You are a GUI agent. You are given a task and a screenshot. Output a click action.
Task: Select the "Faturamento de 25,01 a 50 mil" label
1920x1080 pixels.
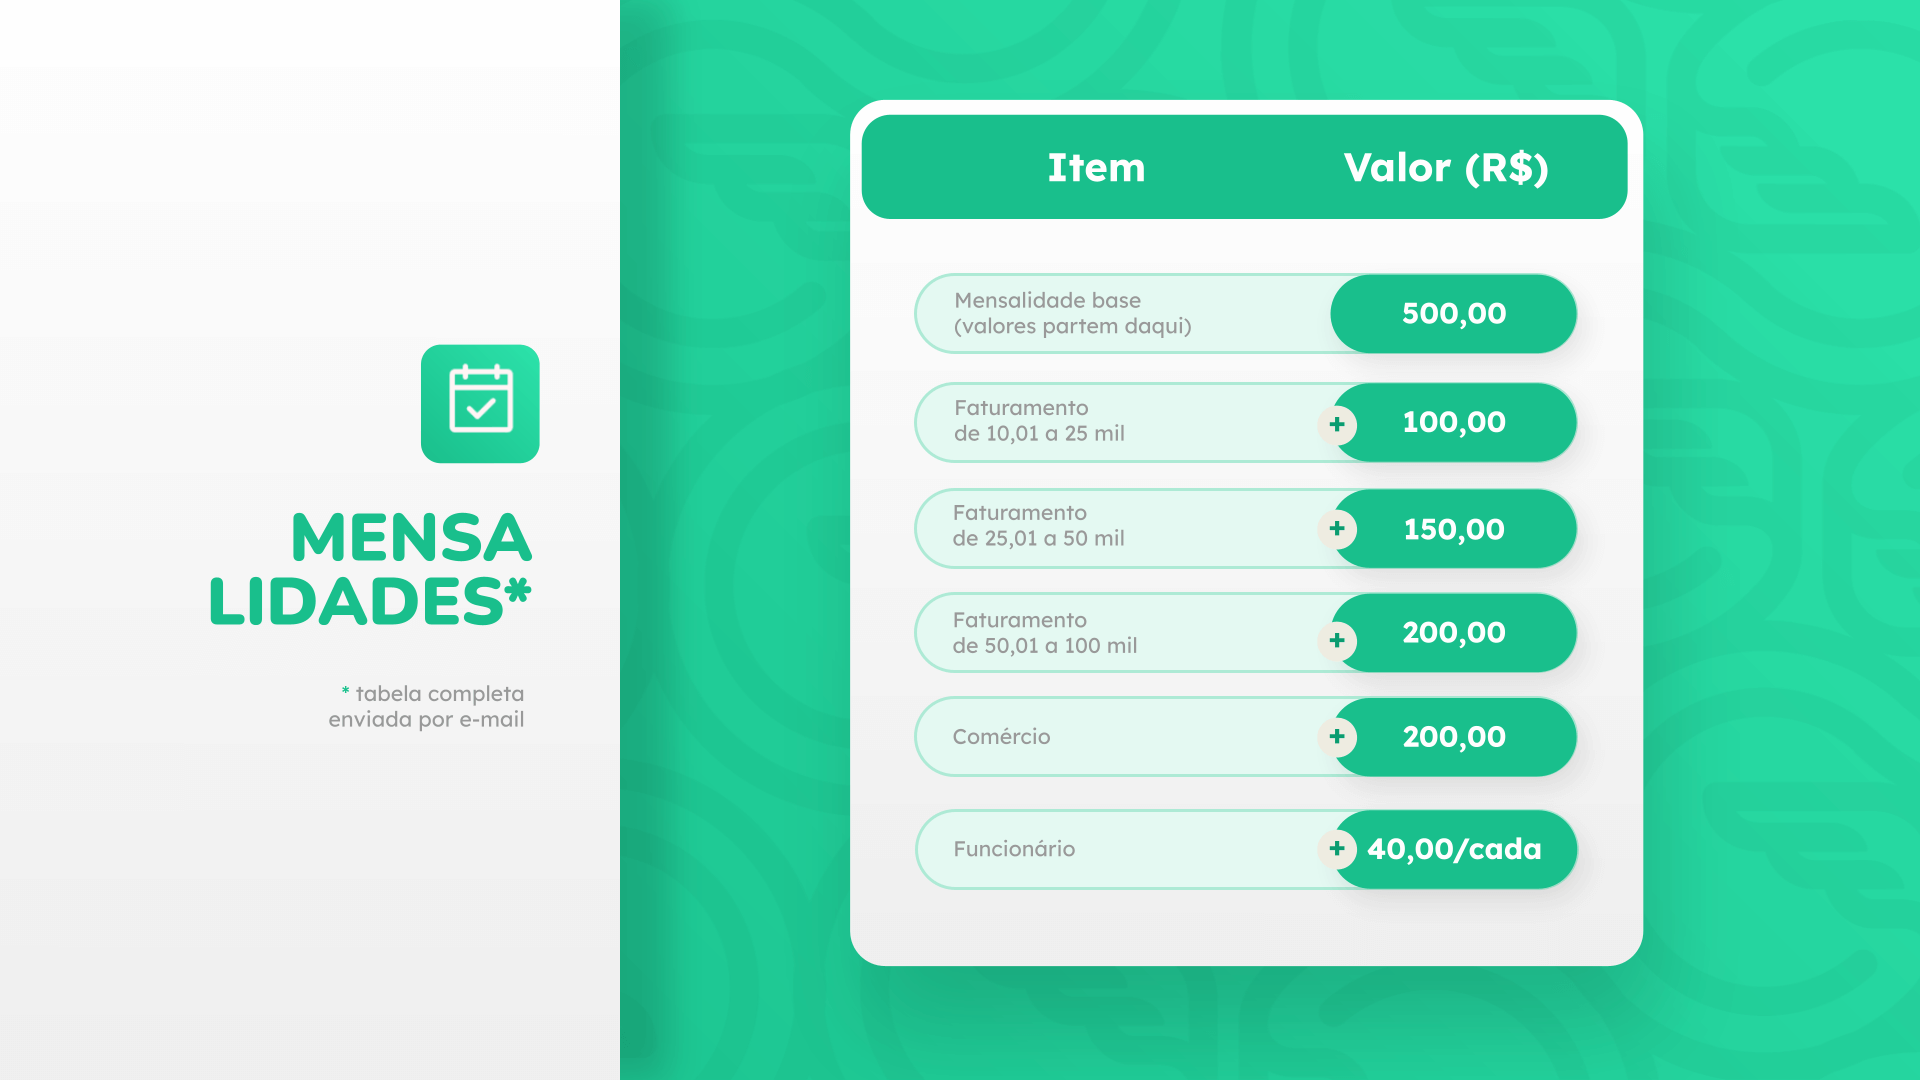(1038, 526)
